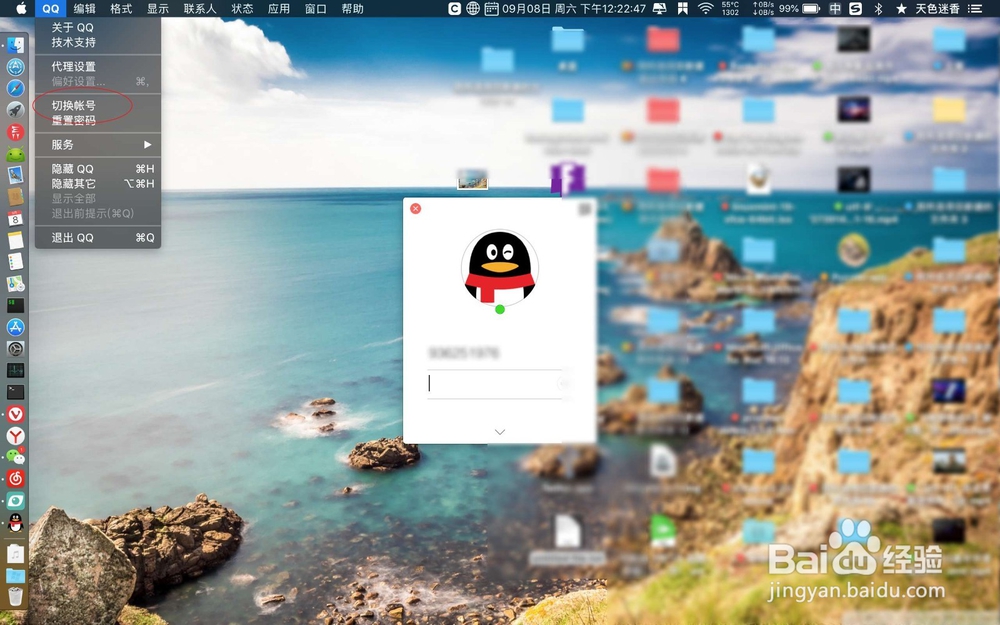Click the star icon in menu bar
1000x625 pixels.
coord(901,8)
